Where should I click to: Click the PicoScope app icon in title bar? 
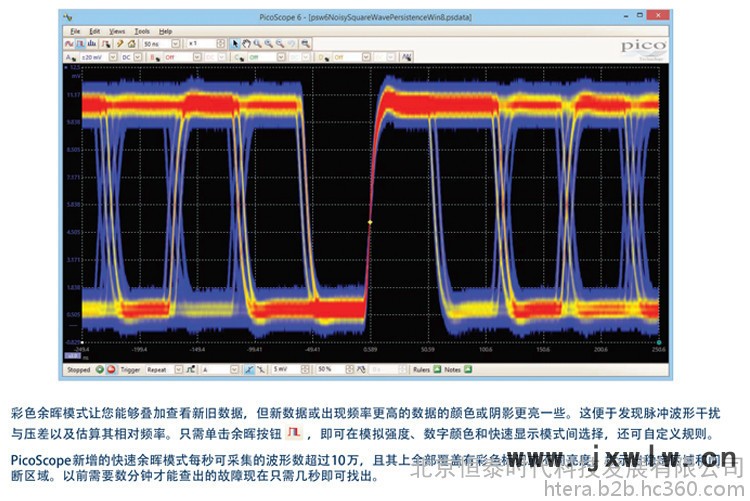[x=68, y=17]
